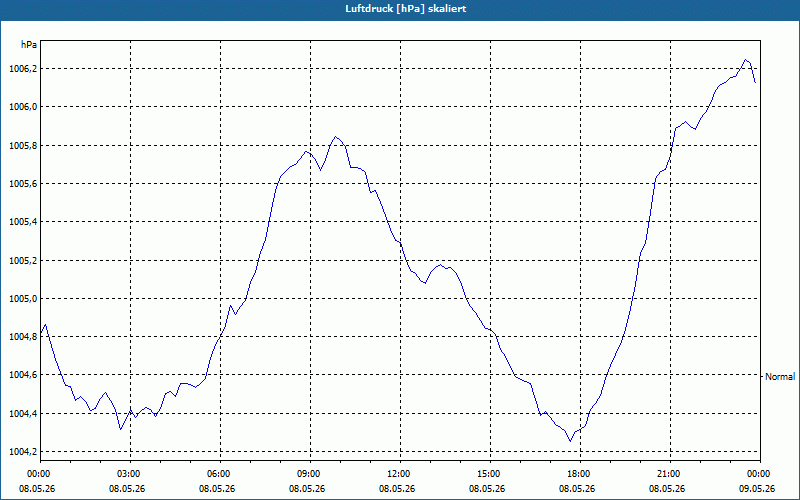
Task: Click the y-axis value 1004,6
Action: pyautogui.click(x=22, y=375)
